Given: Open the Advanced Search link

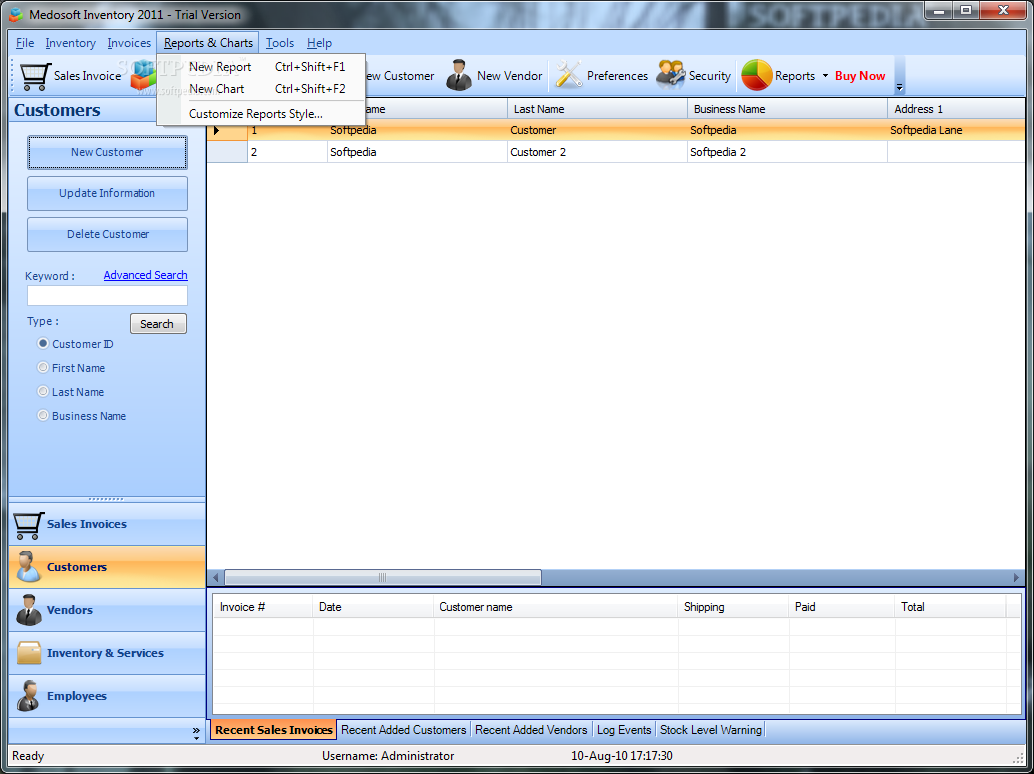Looking at the screenshot, I should tap(145, 275).
